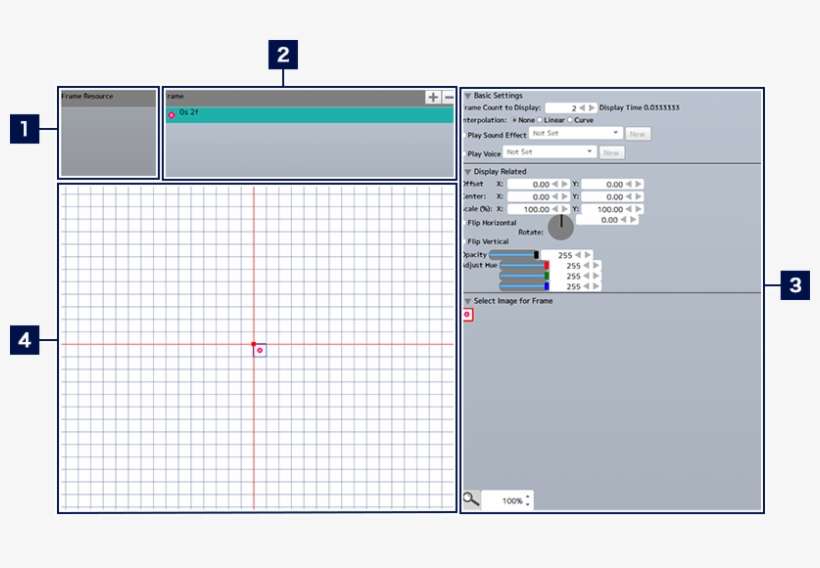Decrease Offset X value with left arrow

click(555, 184)
